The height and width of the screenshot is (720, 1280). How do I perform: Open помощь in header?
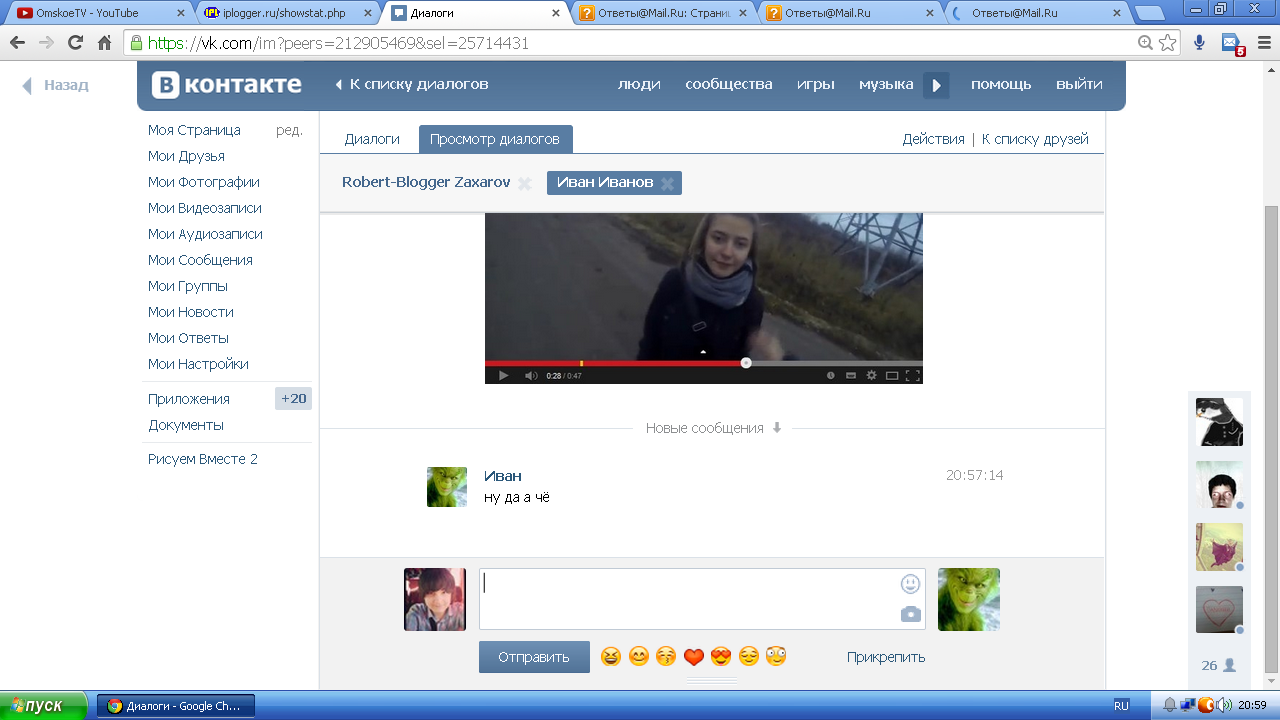[x=1001, y=84]
